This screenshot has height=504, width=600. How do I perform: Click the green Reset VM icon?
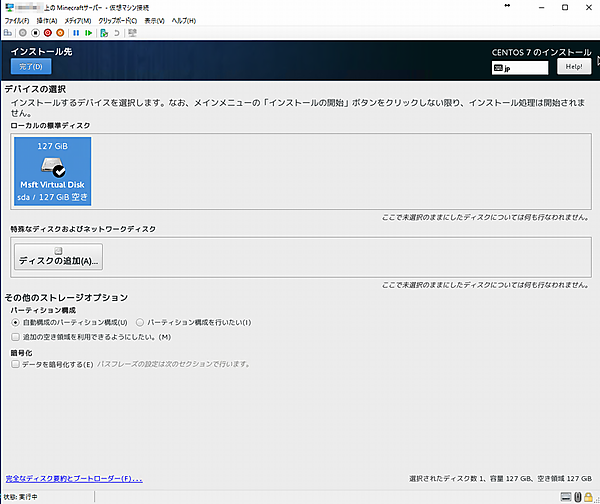point(89,32)
